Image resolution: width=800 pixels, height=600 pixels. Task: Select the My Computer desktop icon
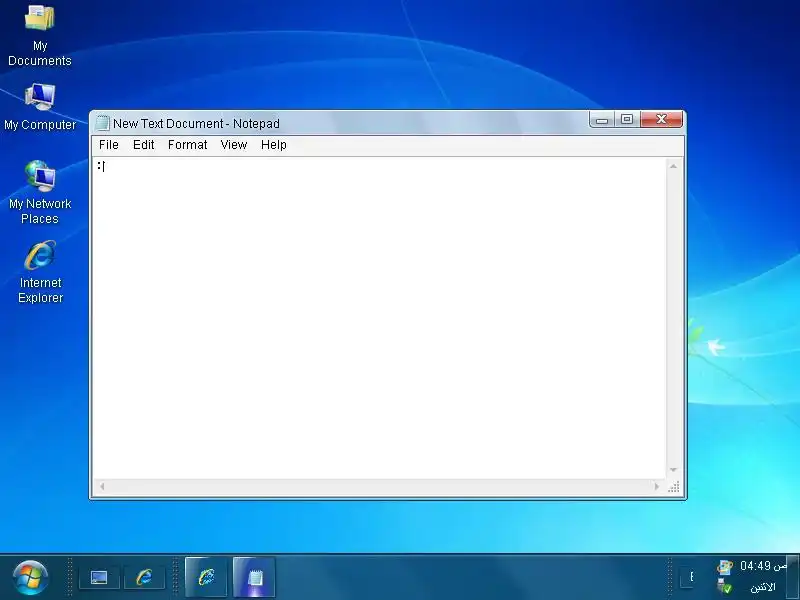(x=39, y=107)
